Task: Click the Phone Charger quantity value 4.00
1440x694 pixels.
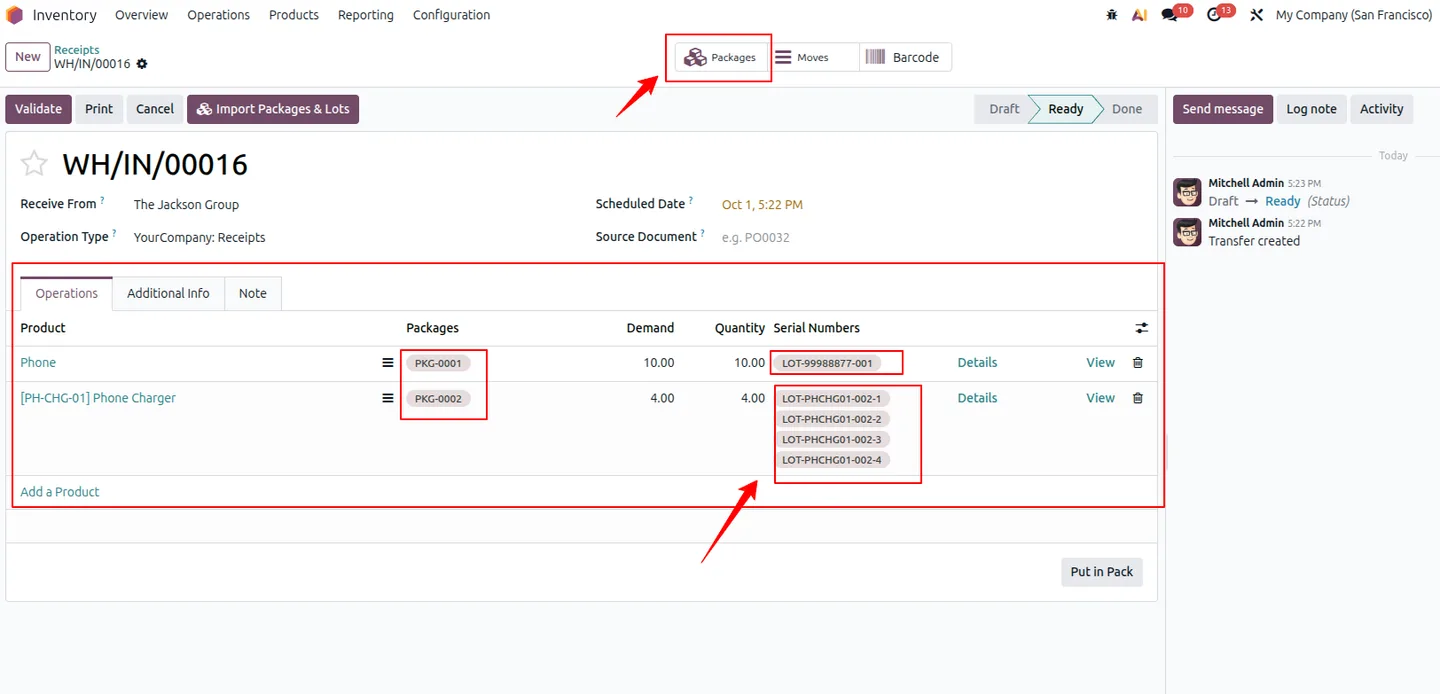Action: (x=753, y=398)
